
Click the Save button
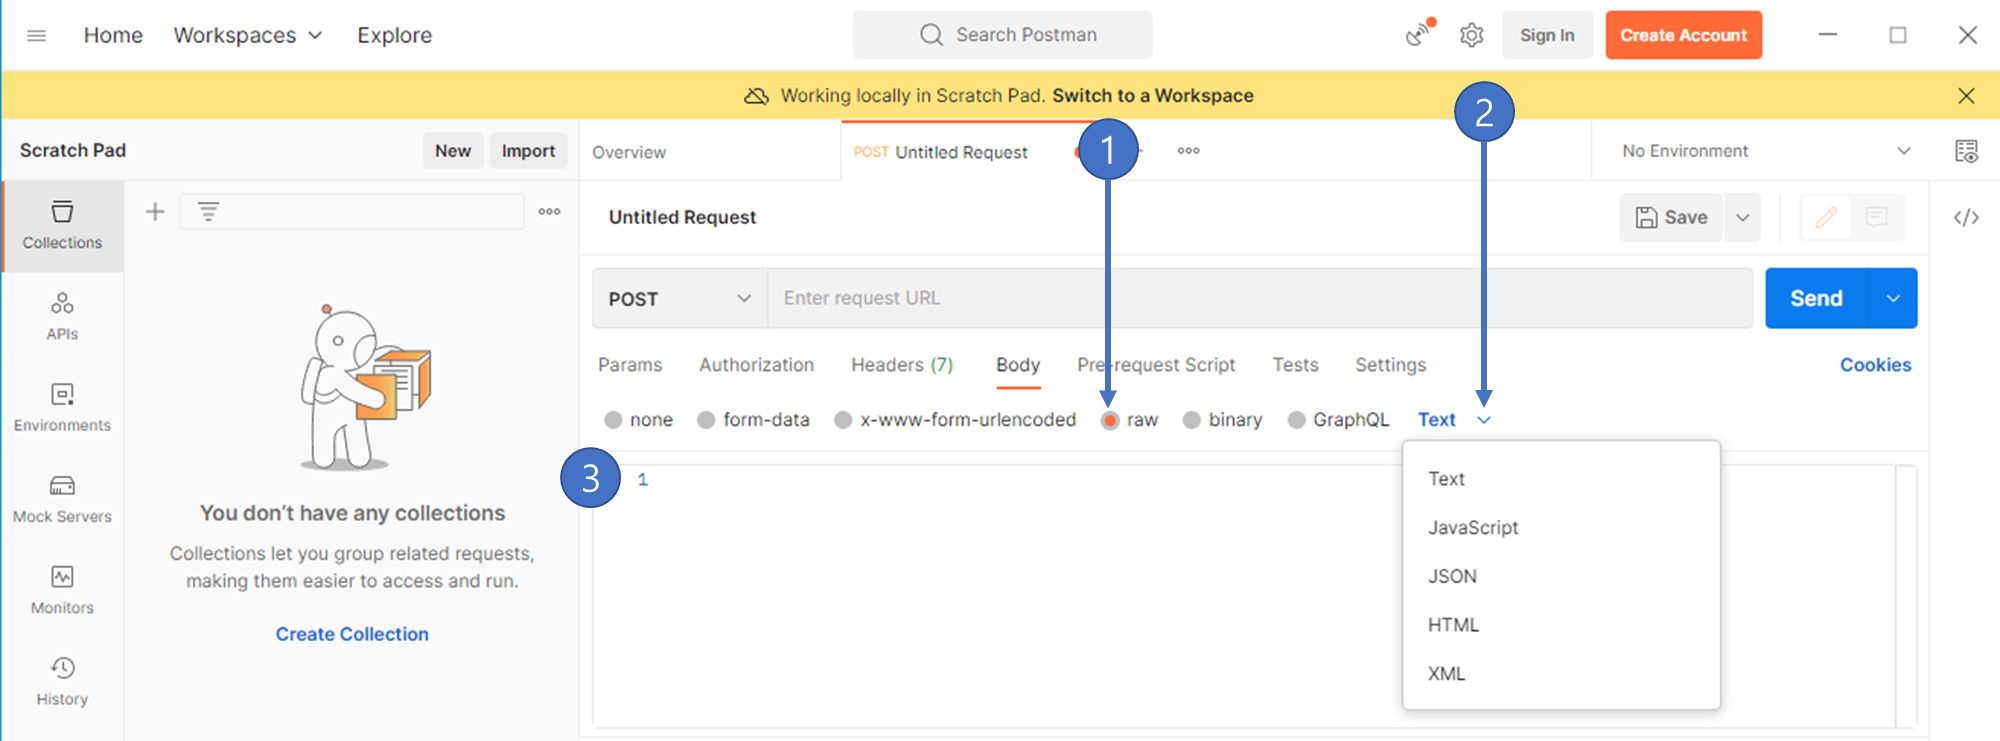pyautogui.click(x=1671, y=217)
